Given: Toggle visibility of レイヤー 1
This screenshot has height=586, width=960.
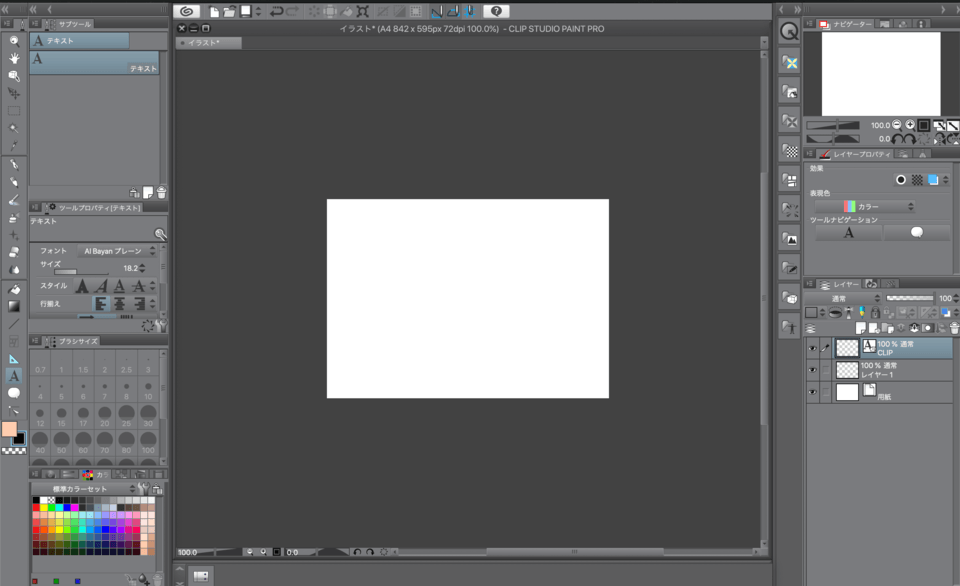Looking at the screenshot, I should 812,370.
